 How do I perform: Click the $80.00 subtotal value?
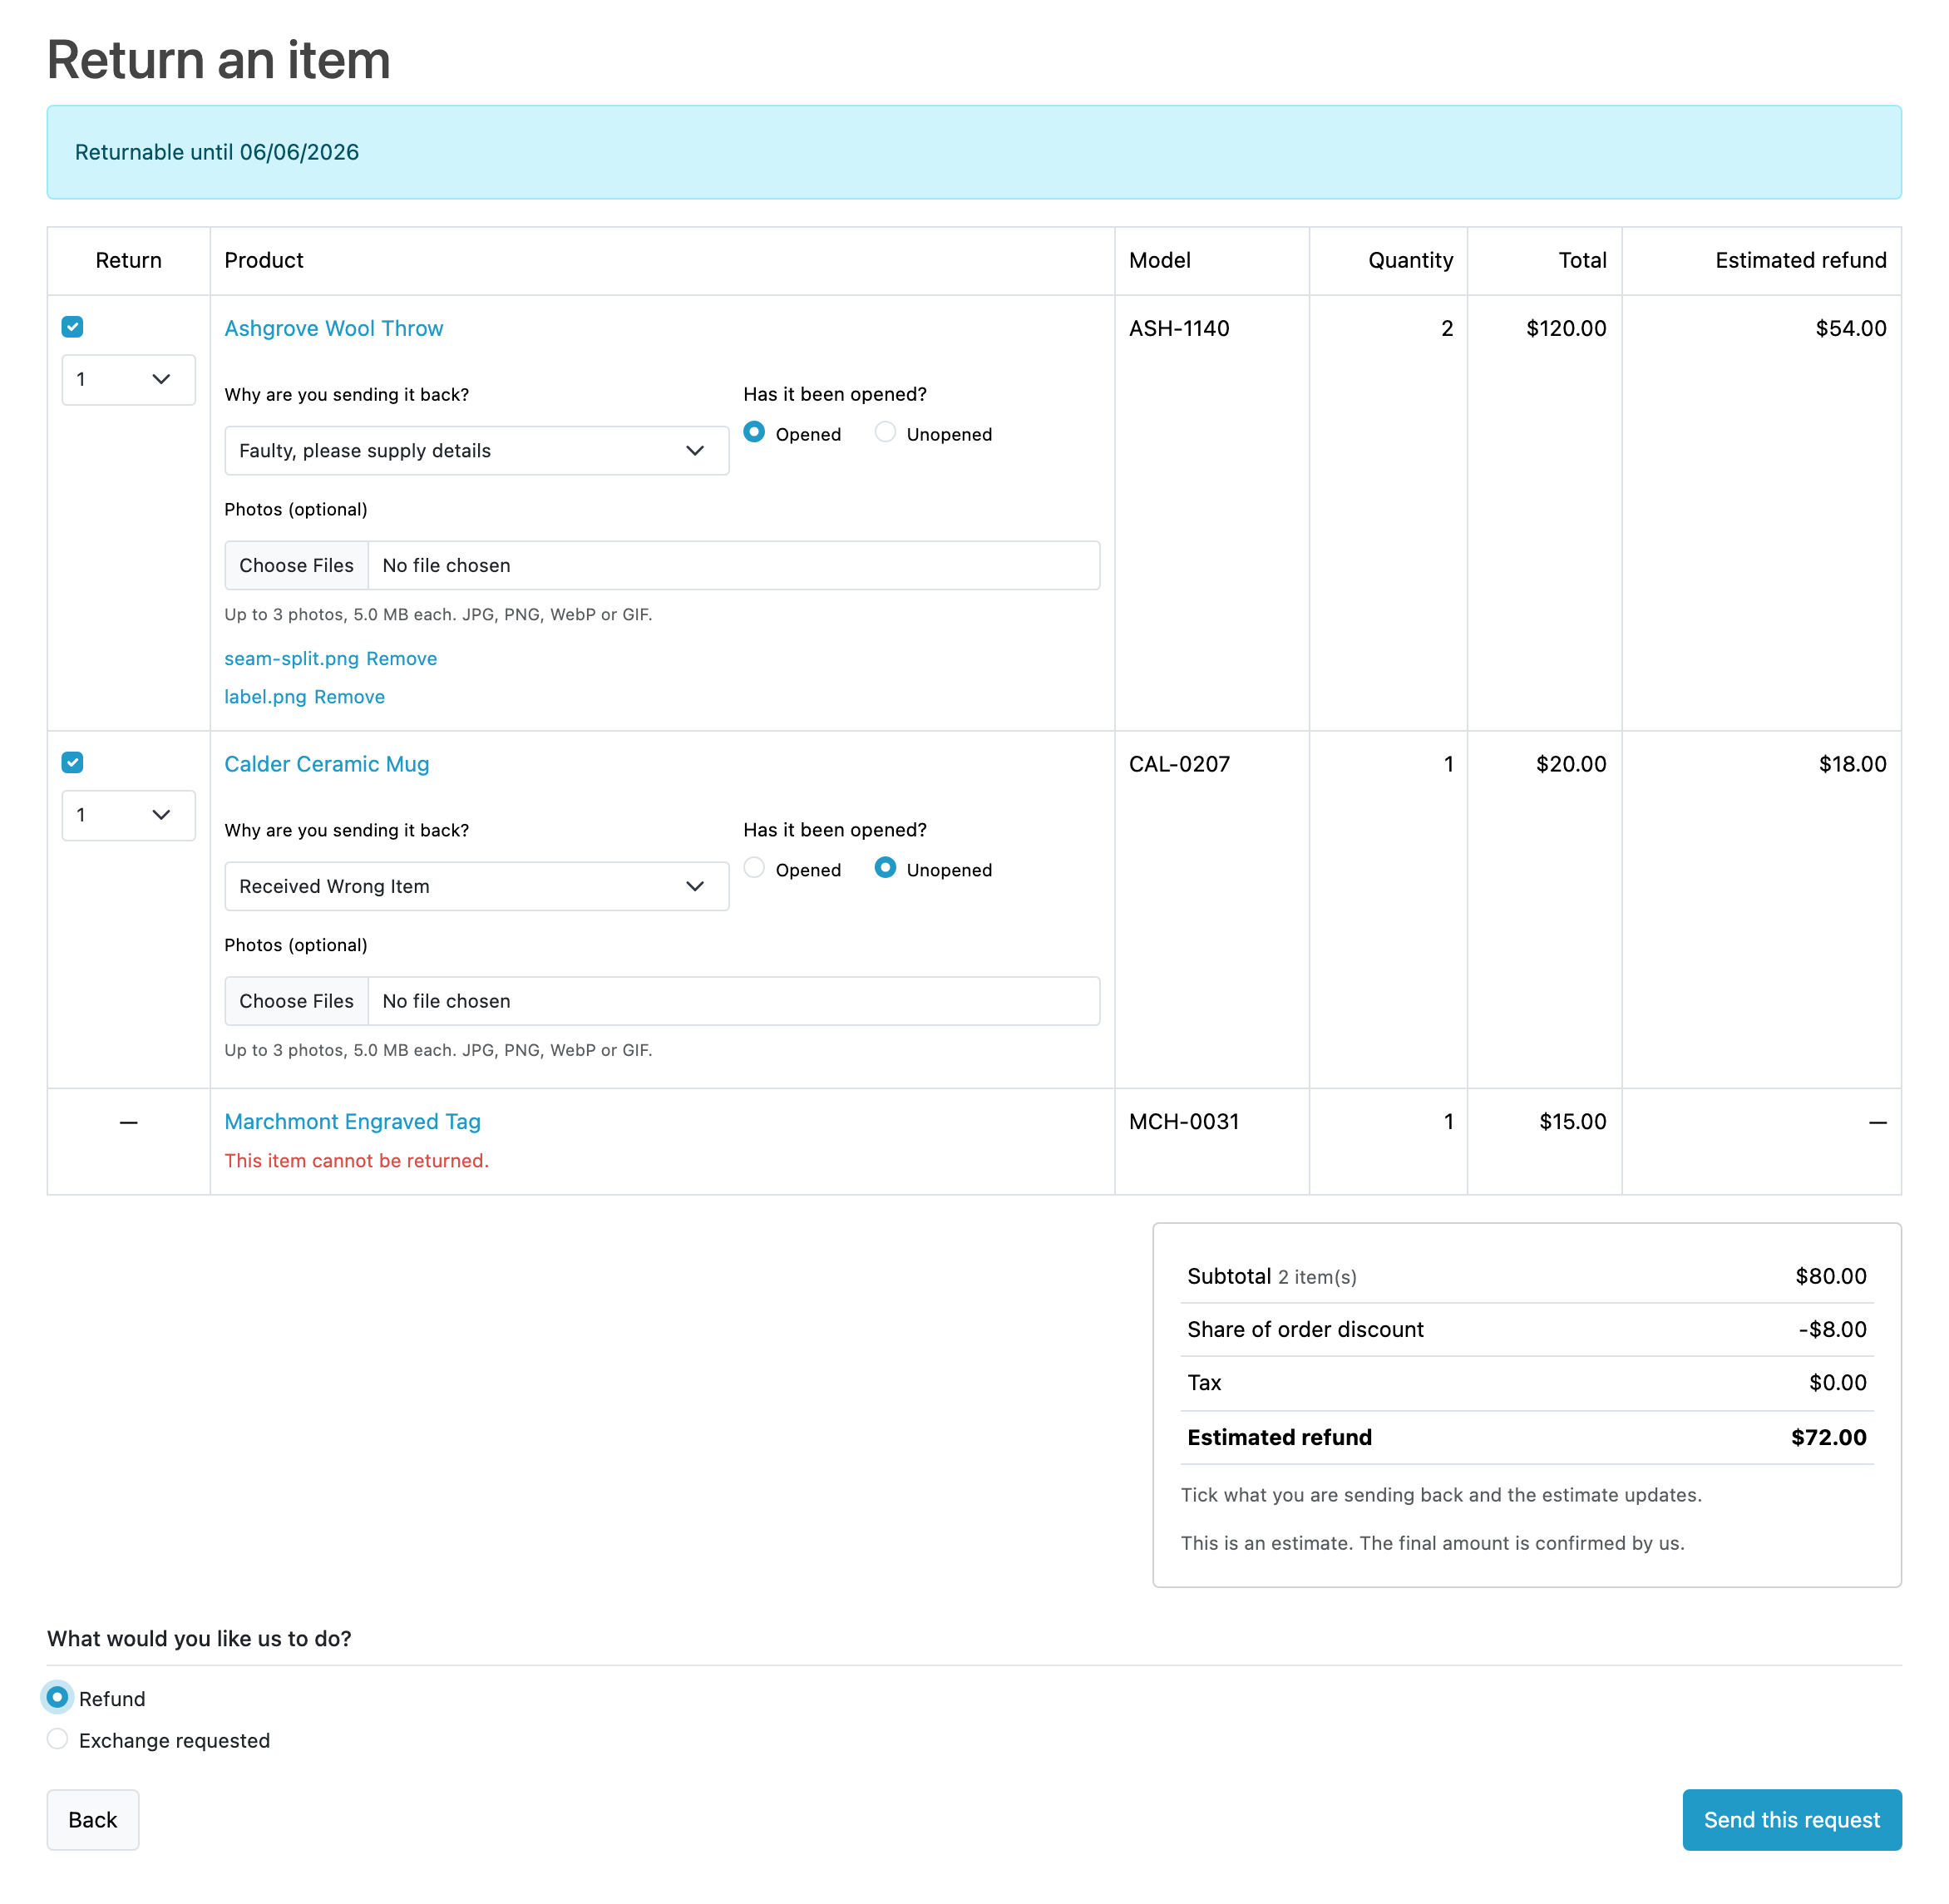click(x=1832, y=1276)
